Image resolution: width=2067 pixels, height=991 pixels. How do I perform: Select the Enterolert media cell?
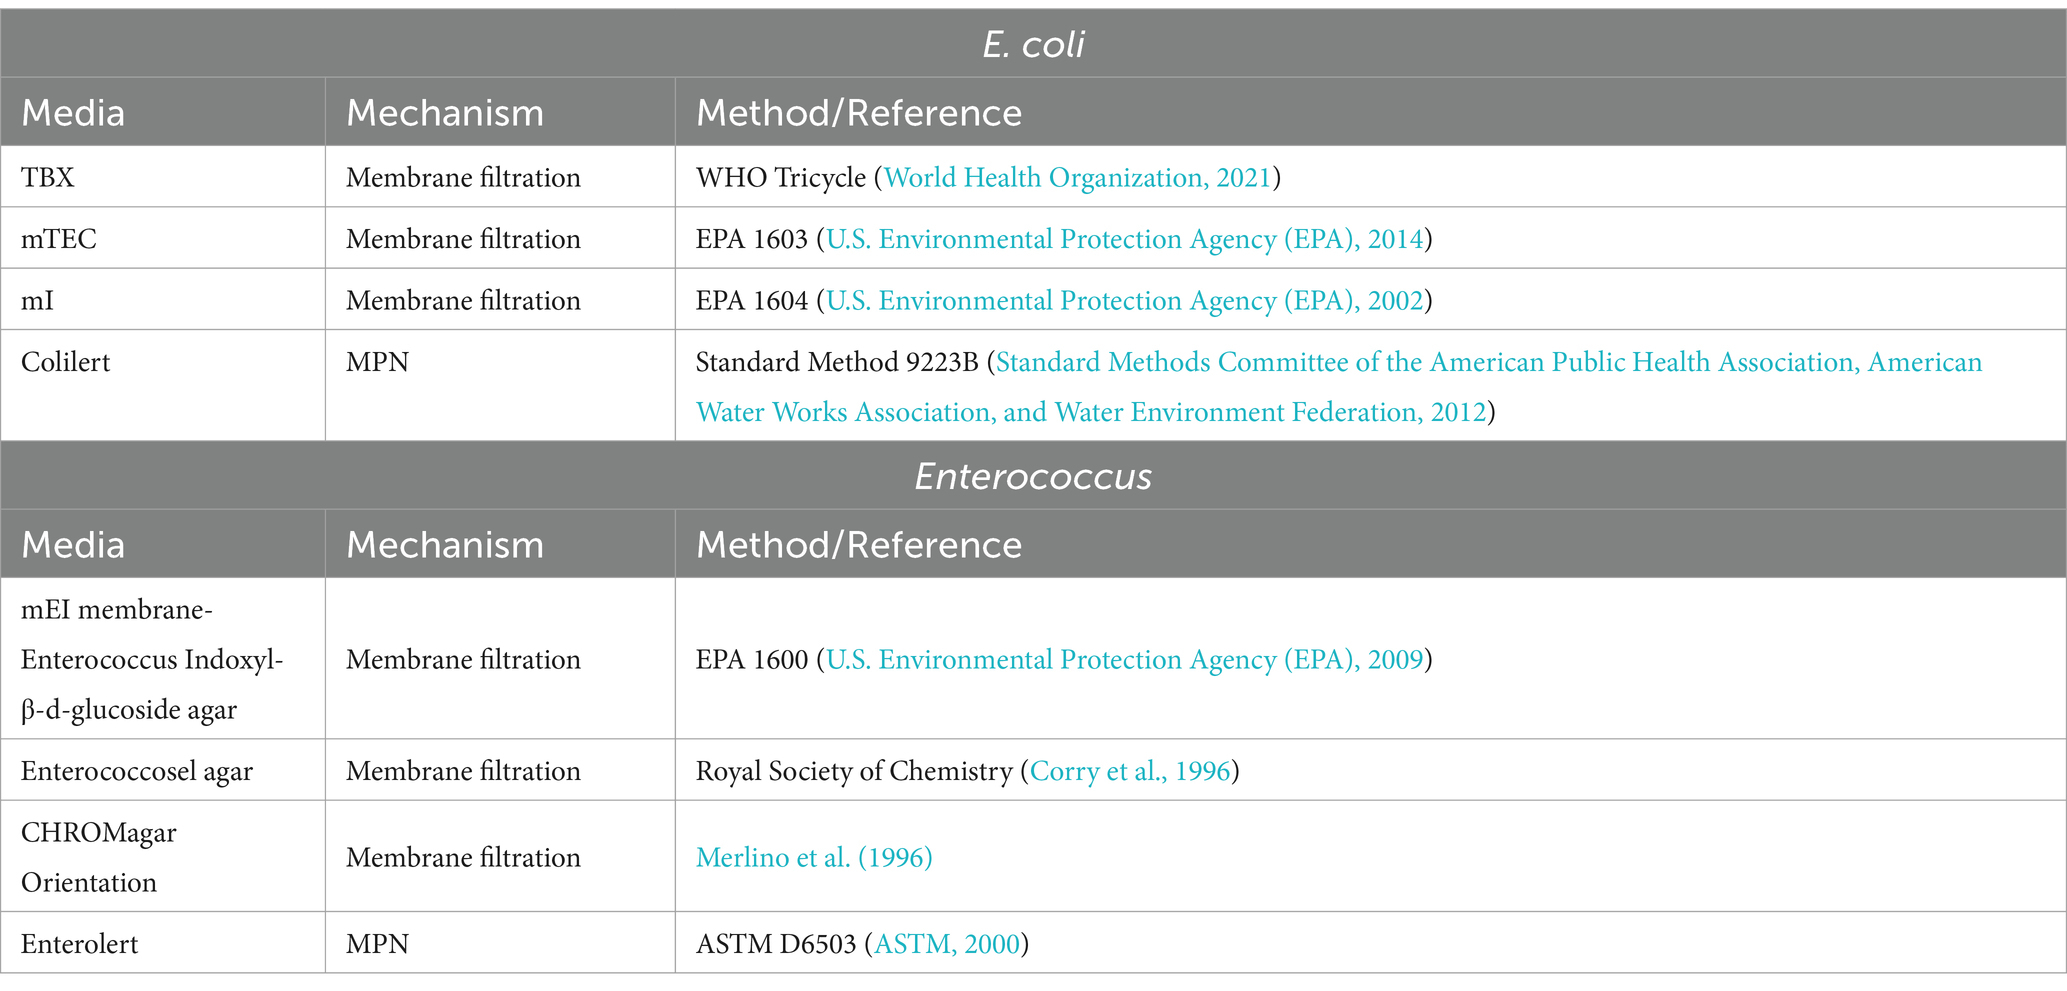point(163,943)
